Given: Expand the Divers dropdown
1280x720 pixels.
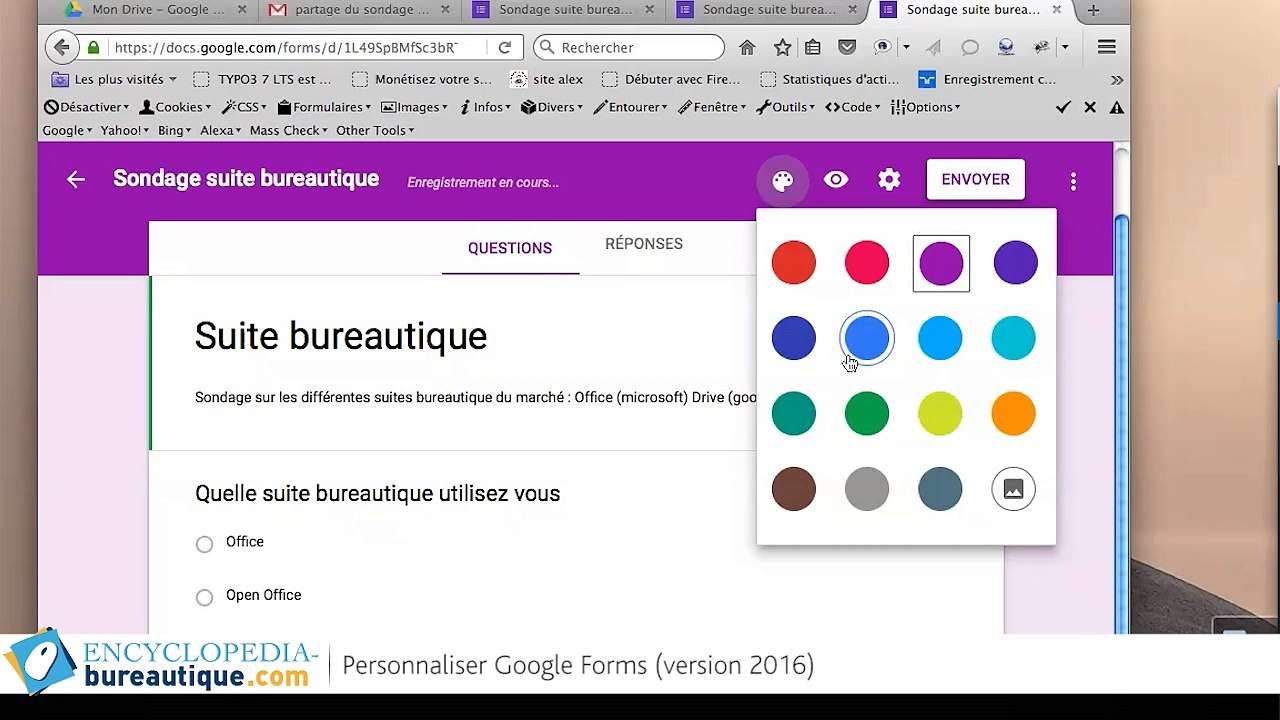Looking at the screenshot, I should [552, 107].
